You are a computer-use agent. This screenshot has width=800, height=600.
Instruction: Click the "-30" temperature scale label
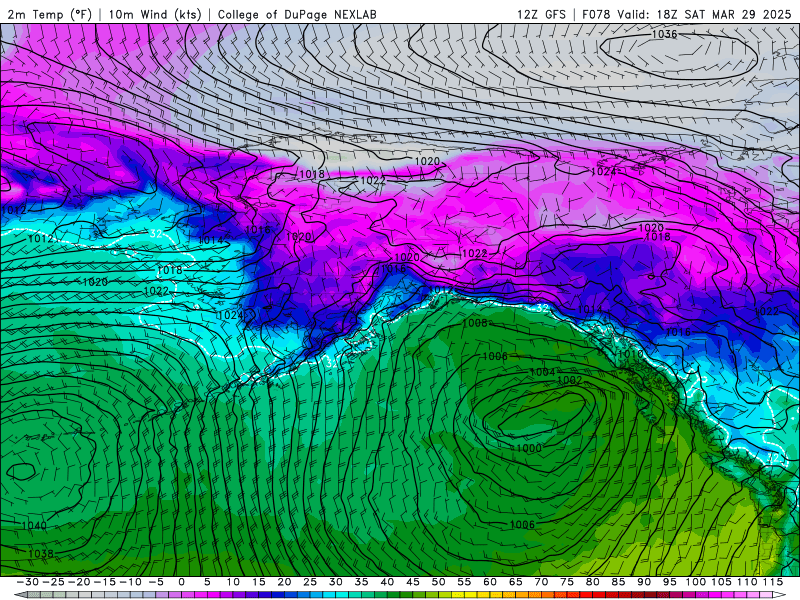coord(27,582)
